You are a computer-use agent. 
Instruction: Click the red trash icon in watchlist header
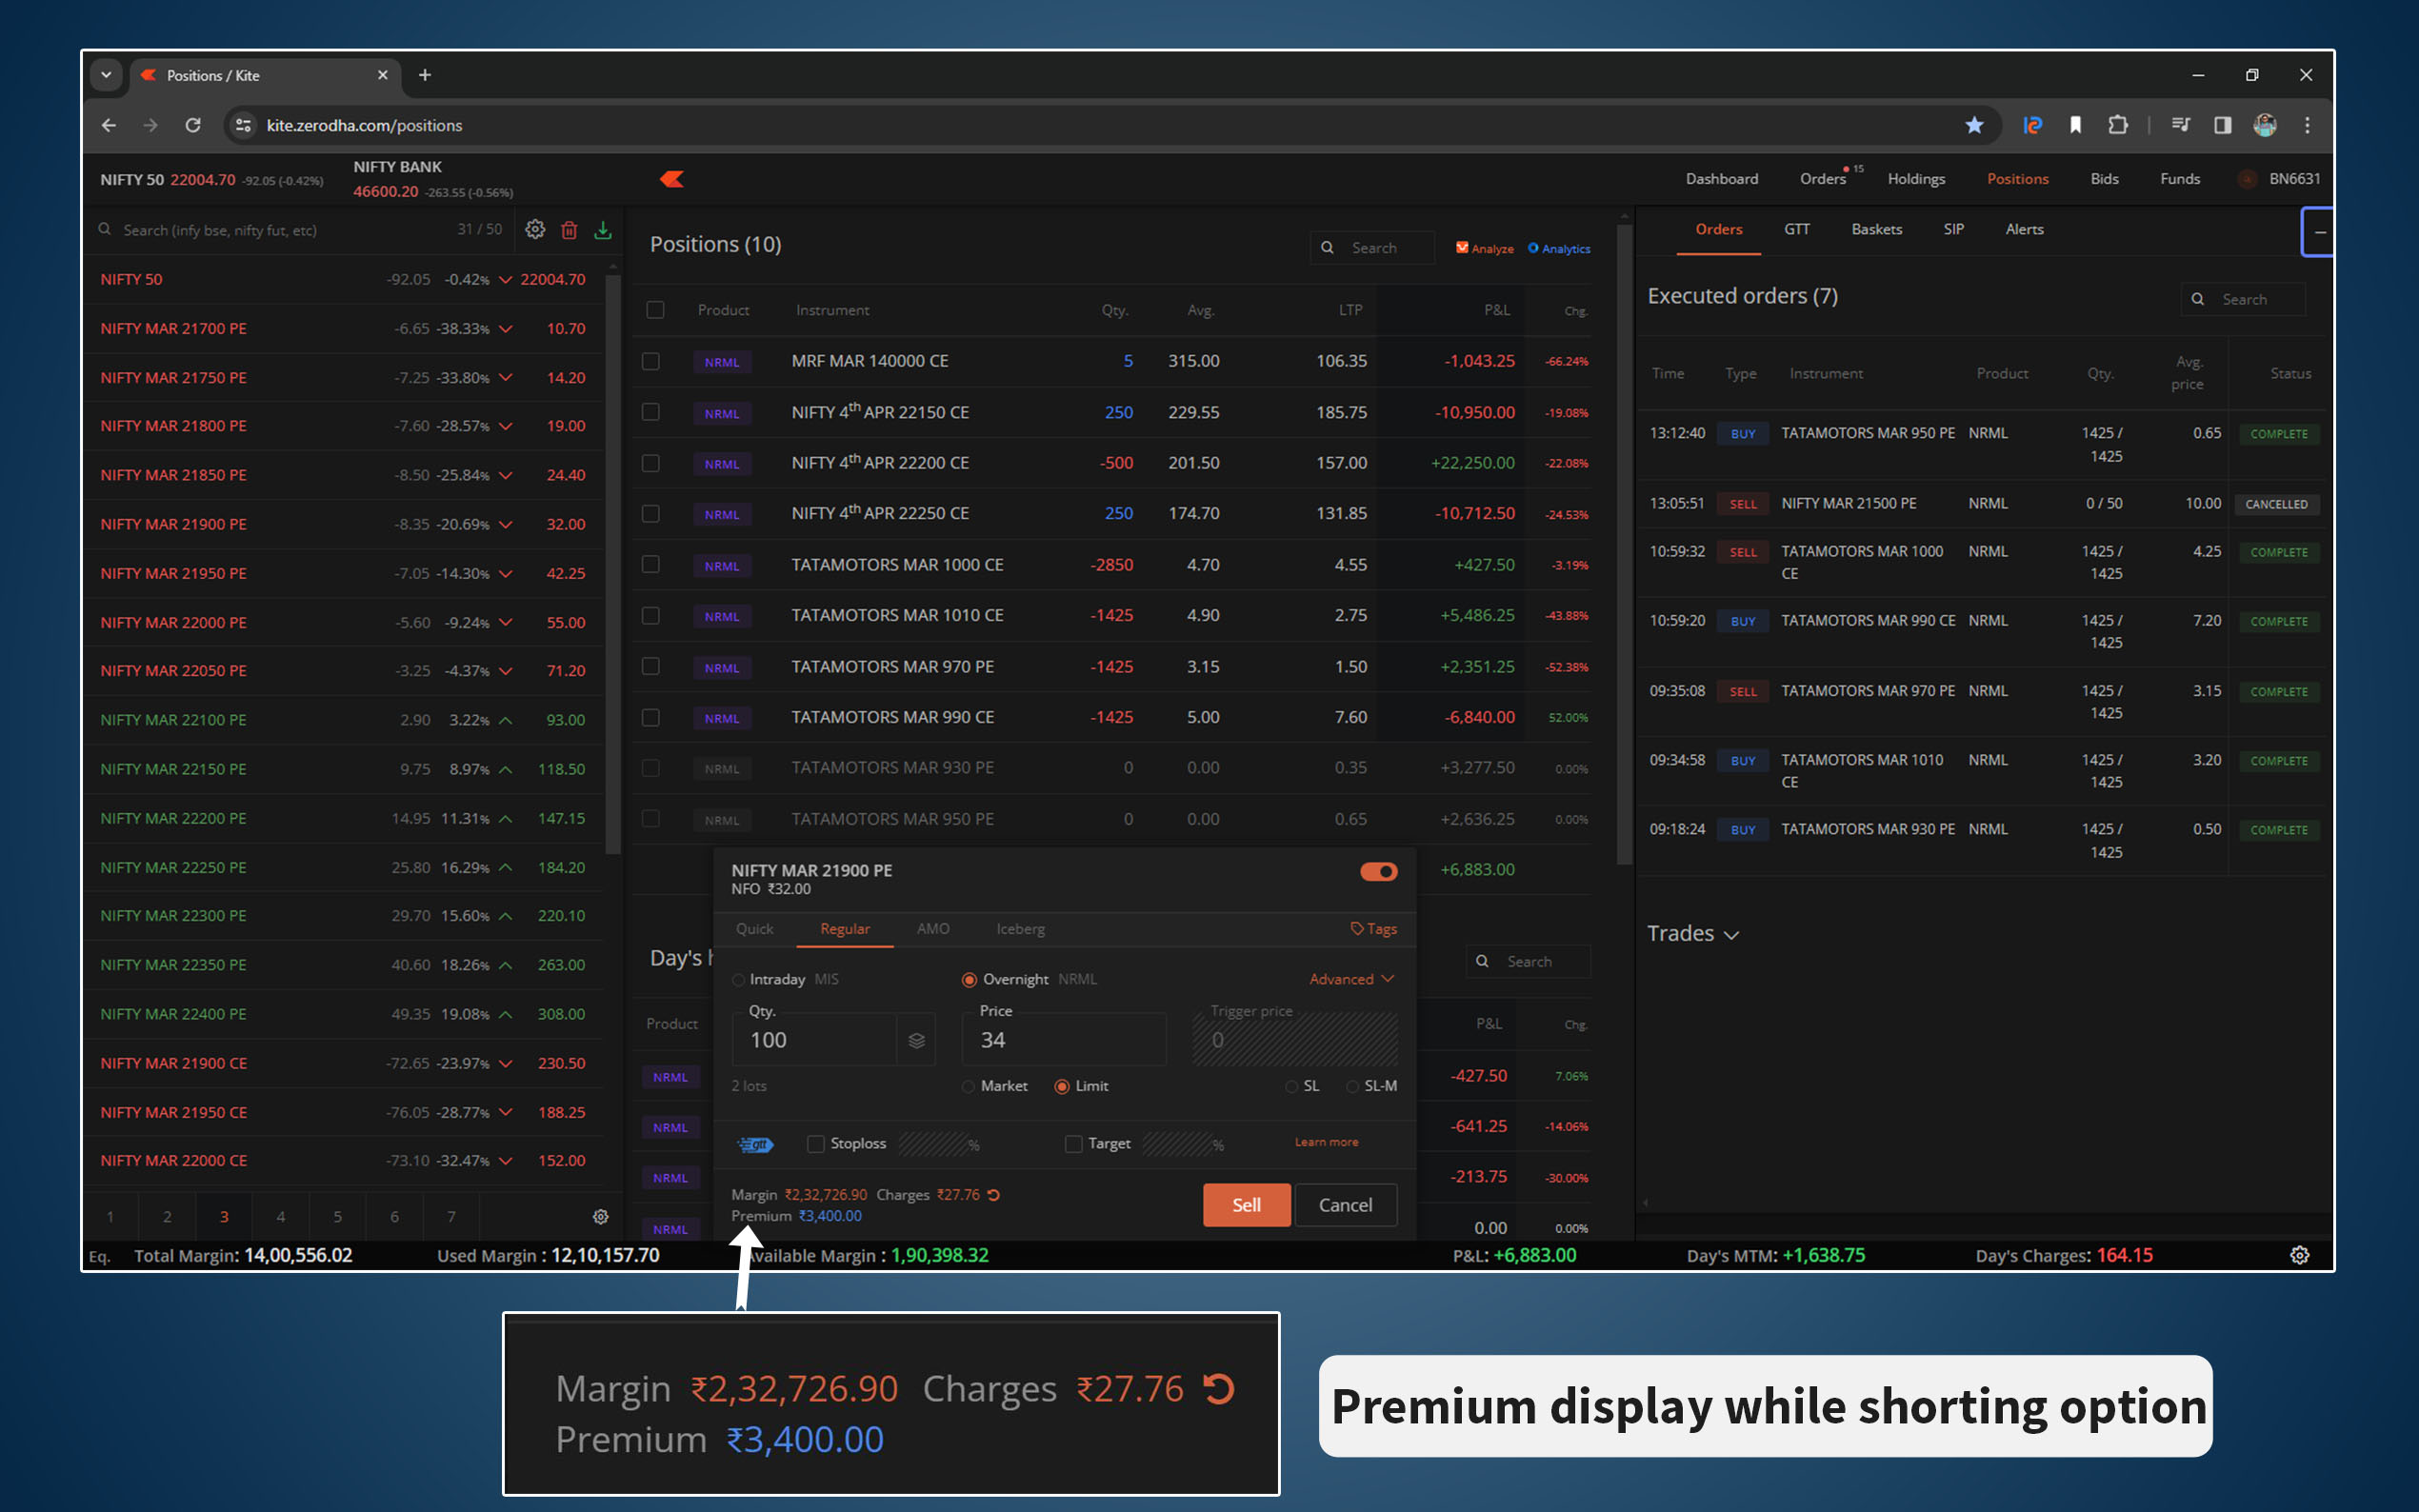pos(569,230)
